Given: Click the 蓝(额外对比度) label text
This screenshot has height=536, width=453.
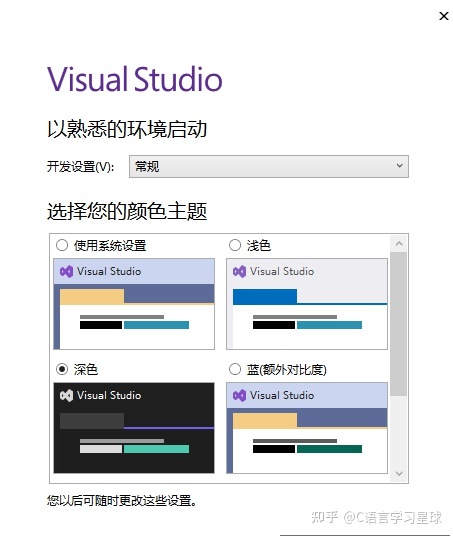Looking at the screenshot, I should (287, 370).
